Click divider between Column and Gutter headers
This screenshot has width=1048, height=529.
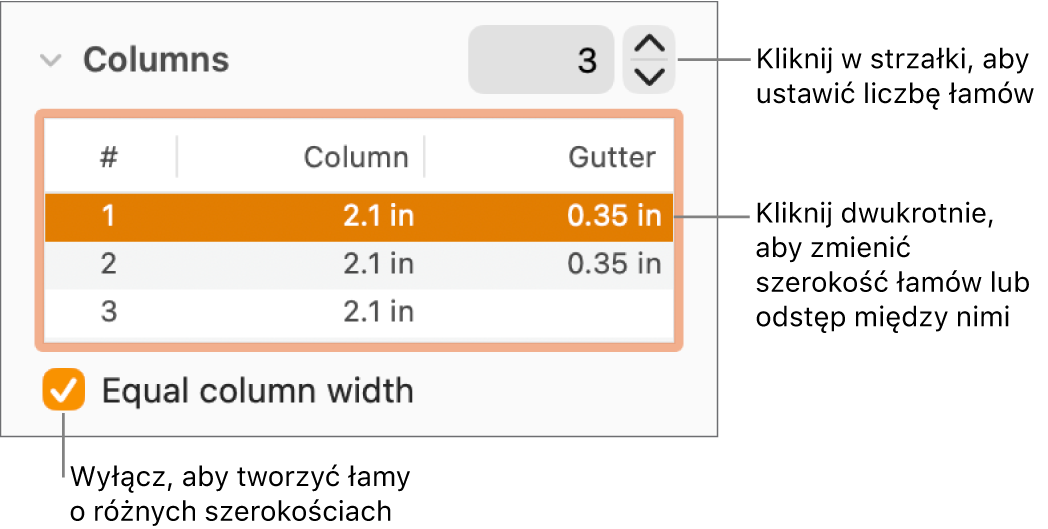coord(424,157)
